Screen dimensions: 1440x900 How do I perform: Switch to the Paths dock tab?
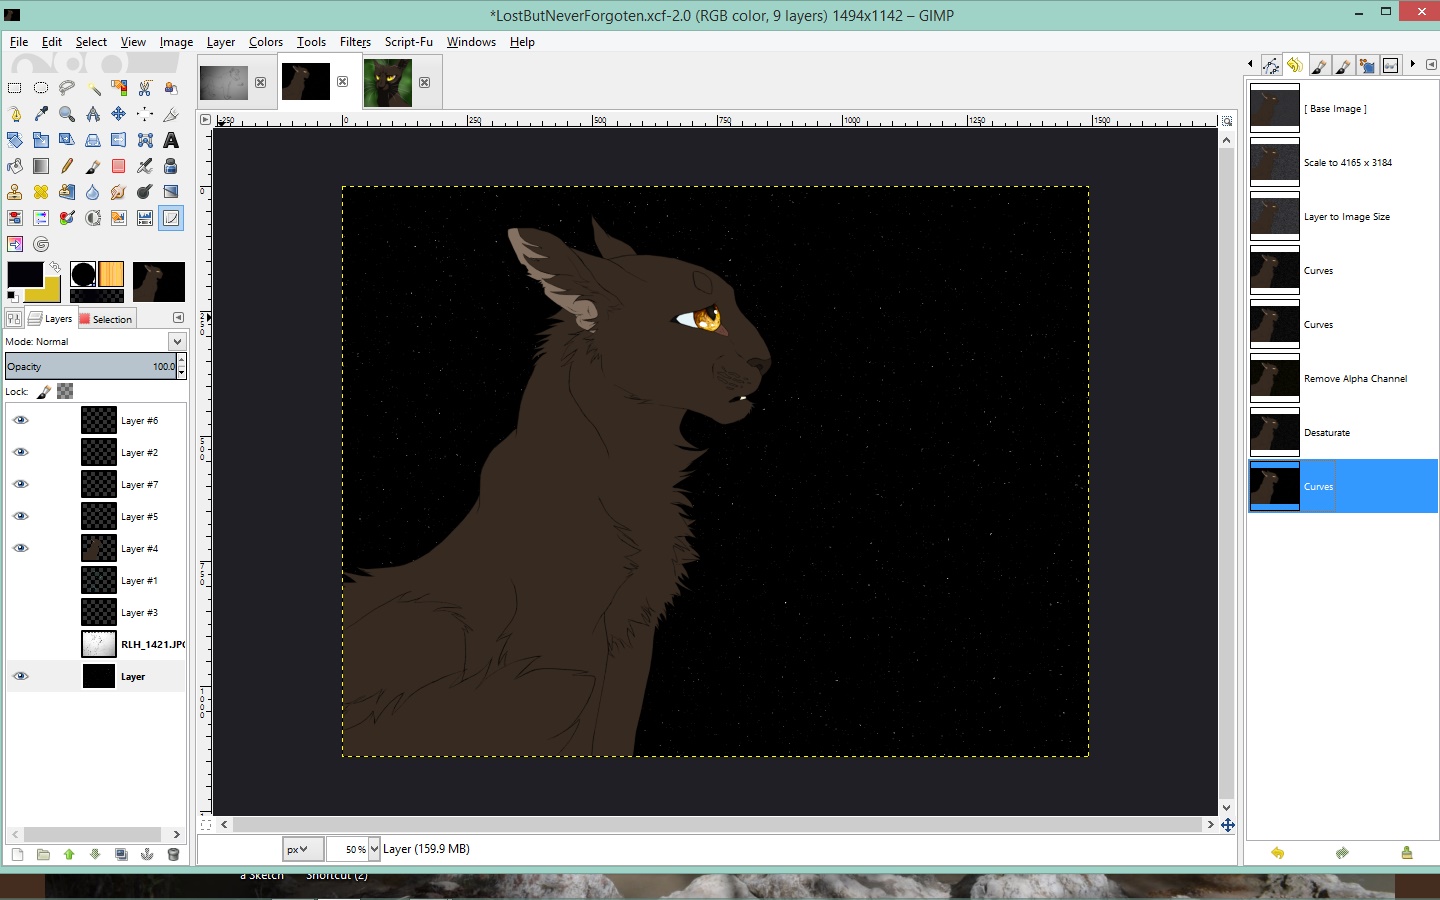coord(1271,65)
